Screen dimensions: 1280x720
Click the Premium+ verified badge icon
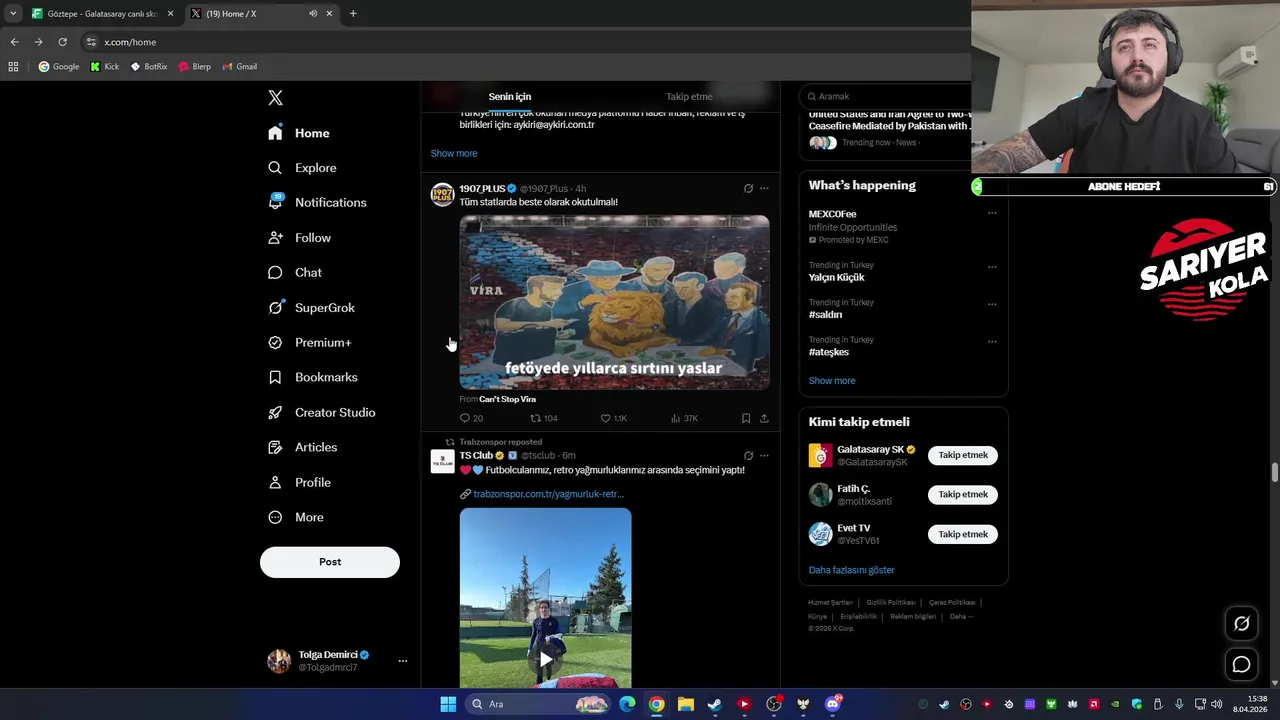[x=275, y=342]
